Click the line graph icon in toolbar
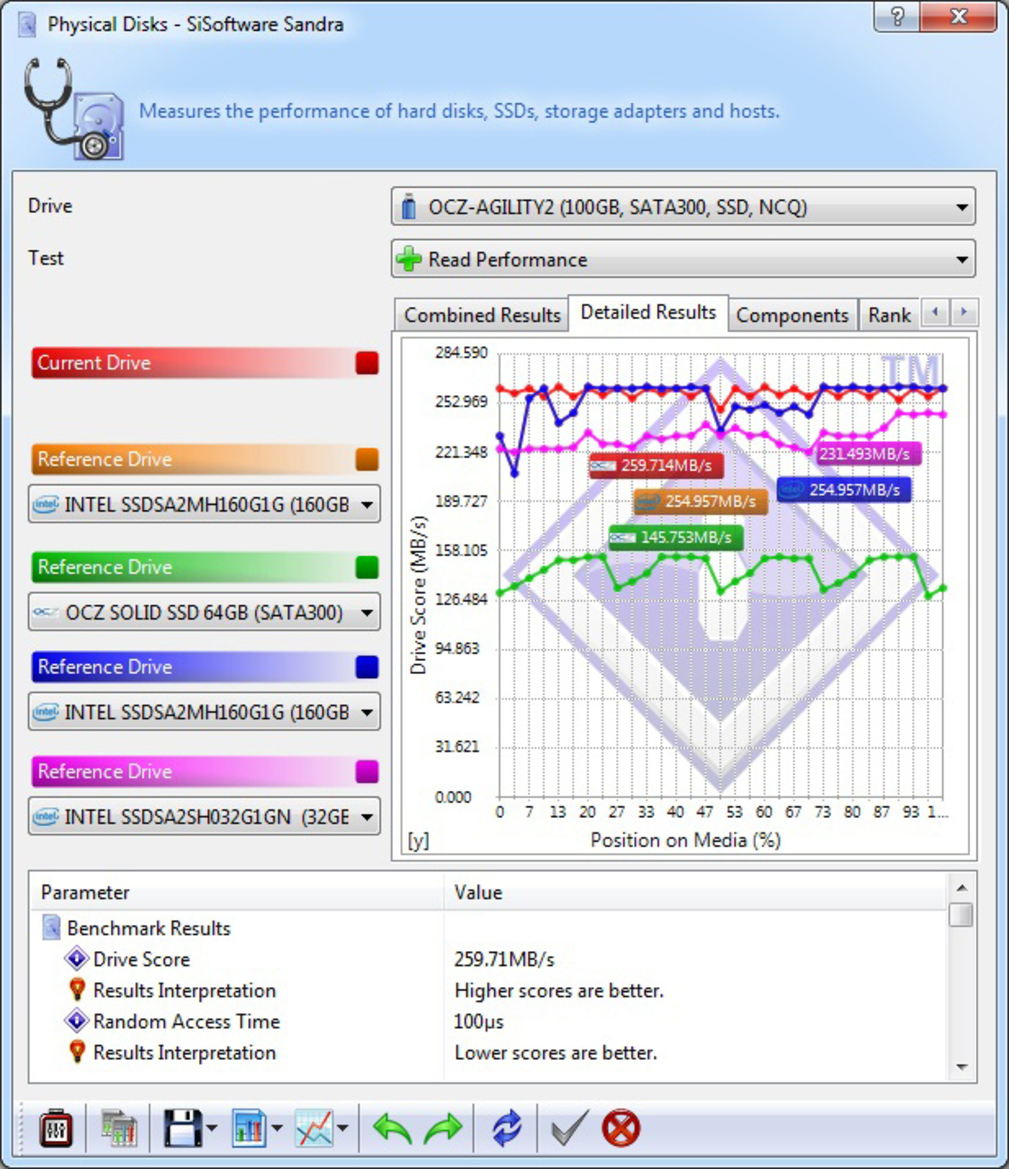 pyautogui.click(x=314, y=1128)
